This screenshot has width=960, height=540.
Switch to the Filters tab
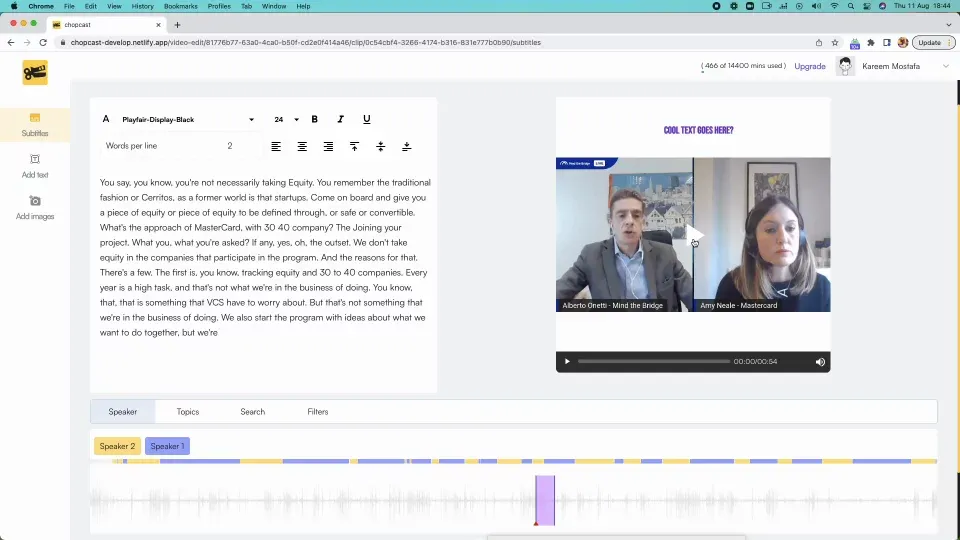(318, 411)
